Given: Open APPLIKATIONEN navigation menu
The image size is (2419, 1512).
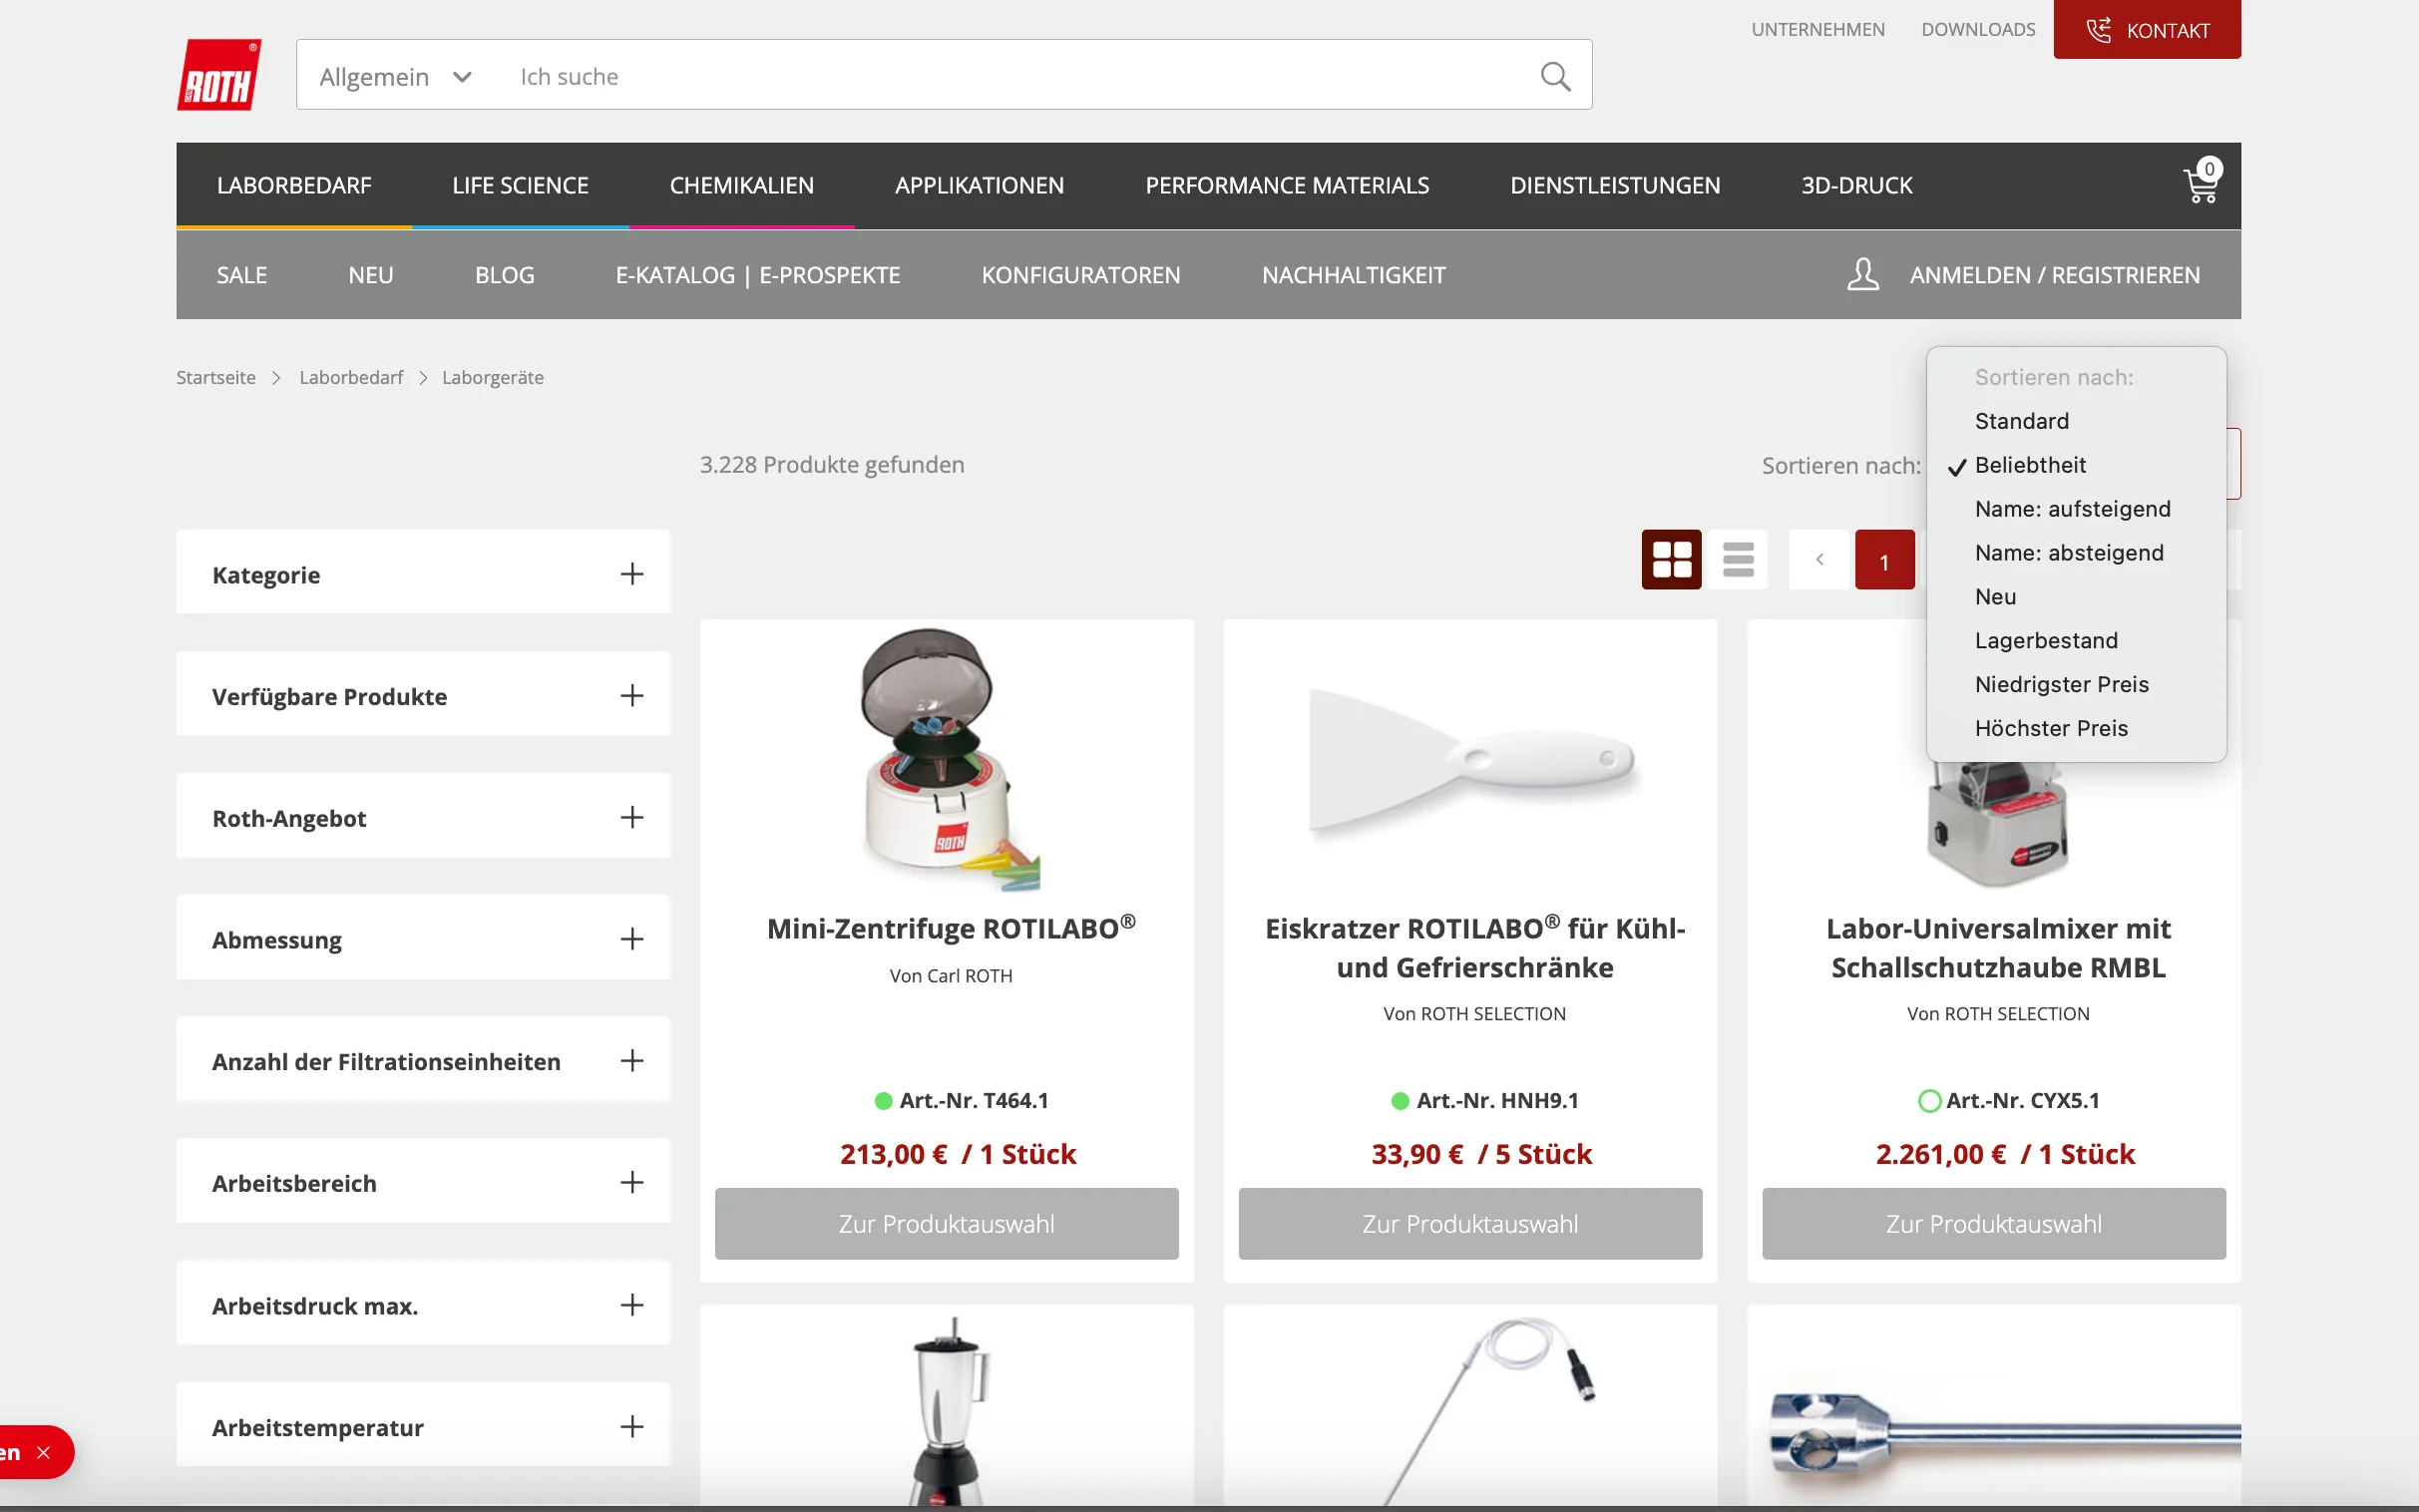Looking at the screenshot, I should [x=979, y=186].
